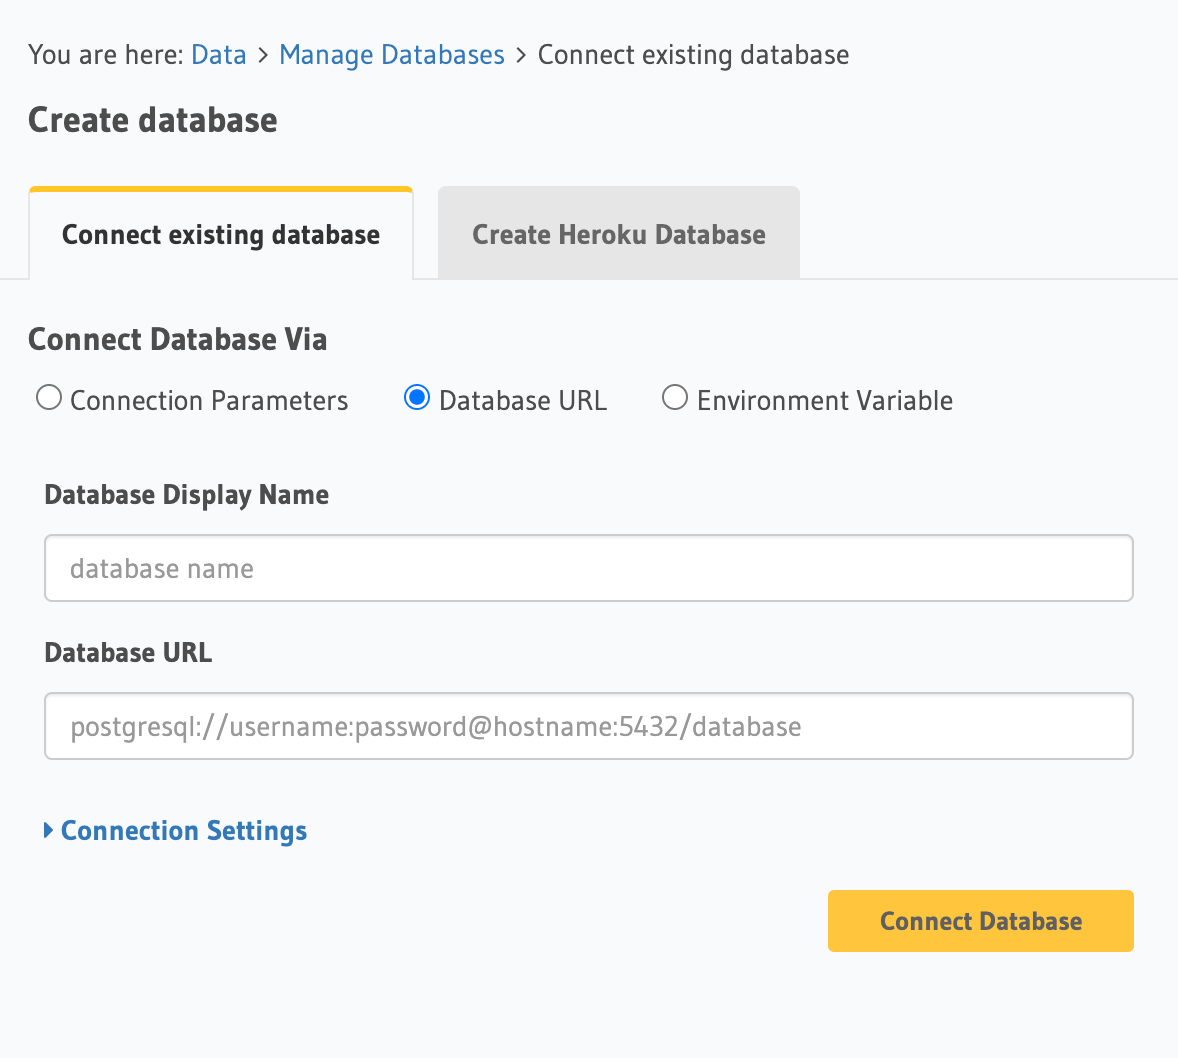Click the "Environment Variable" option label text
1178x1058 pixels.
click(x=824, y=401)
